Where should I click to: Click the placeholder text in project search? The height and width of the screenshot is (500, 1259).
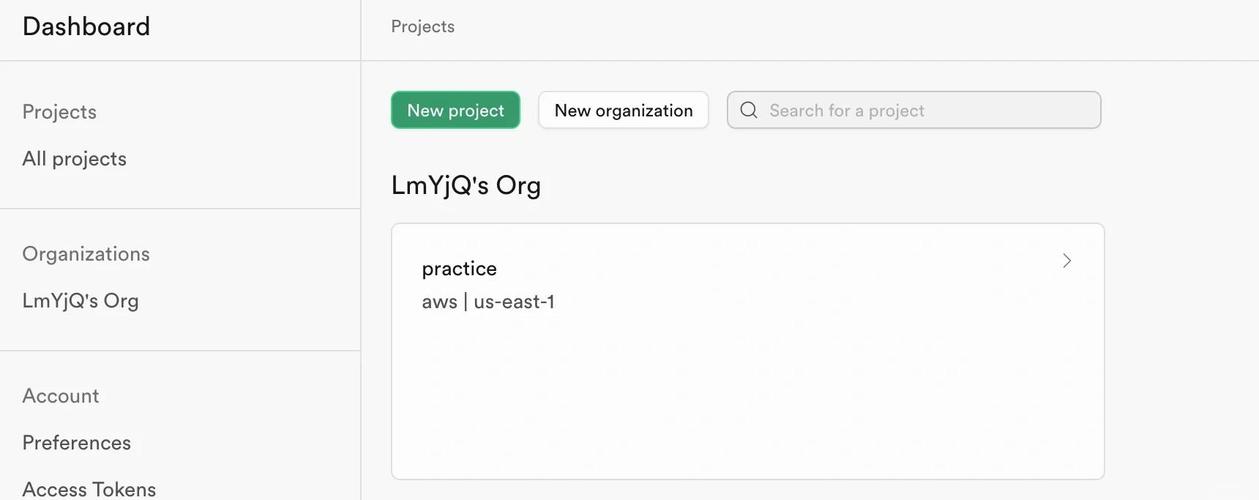point(846,110)
